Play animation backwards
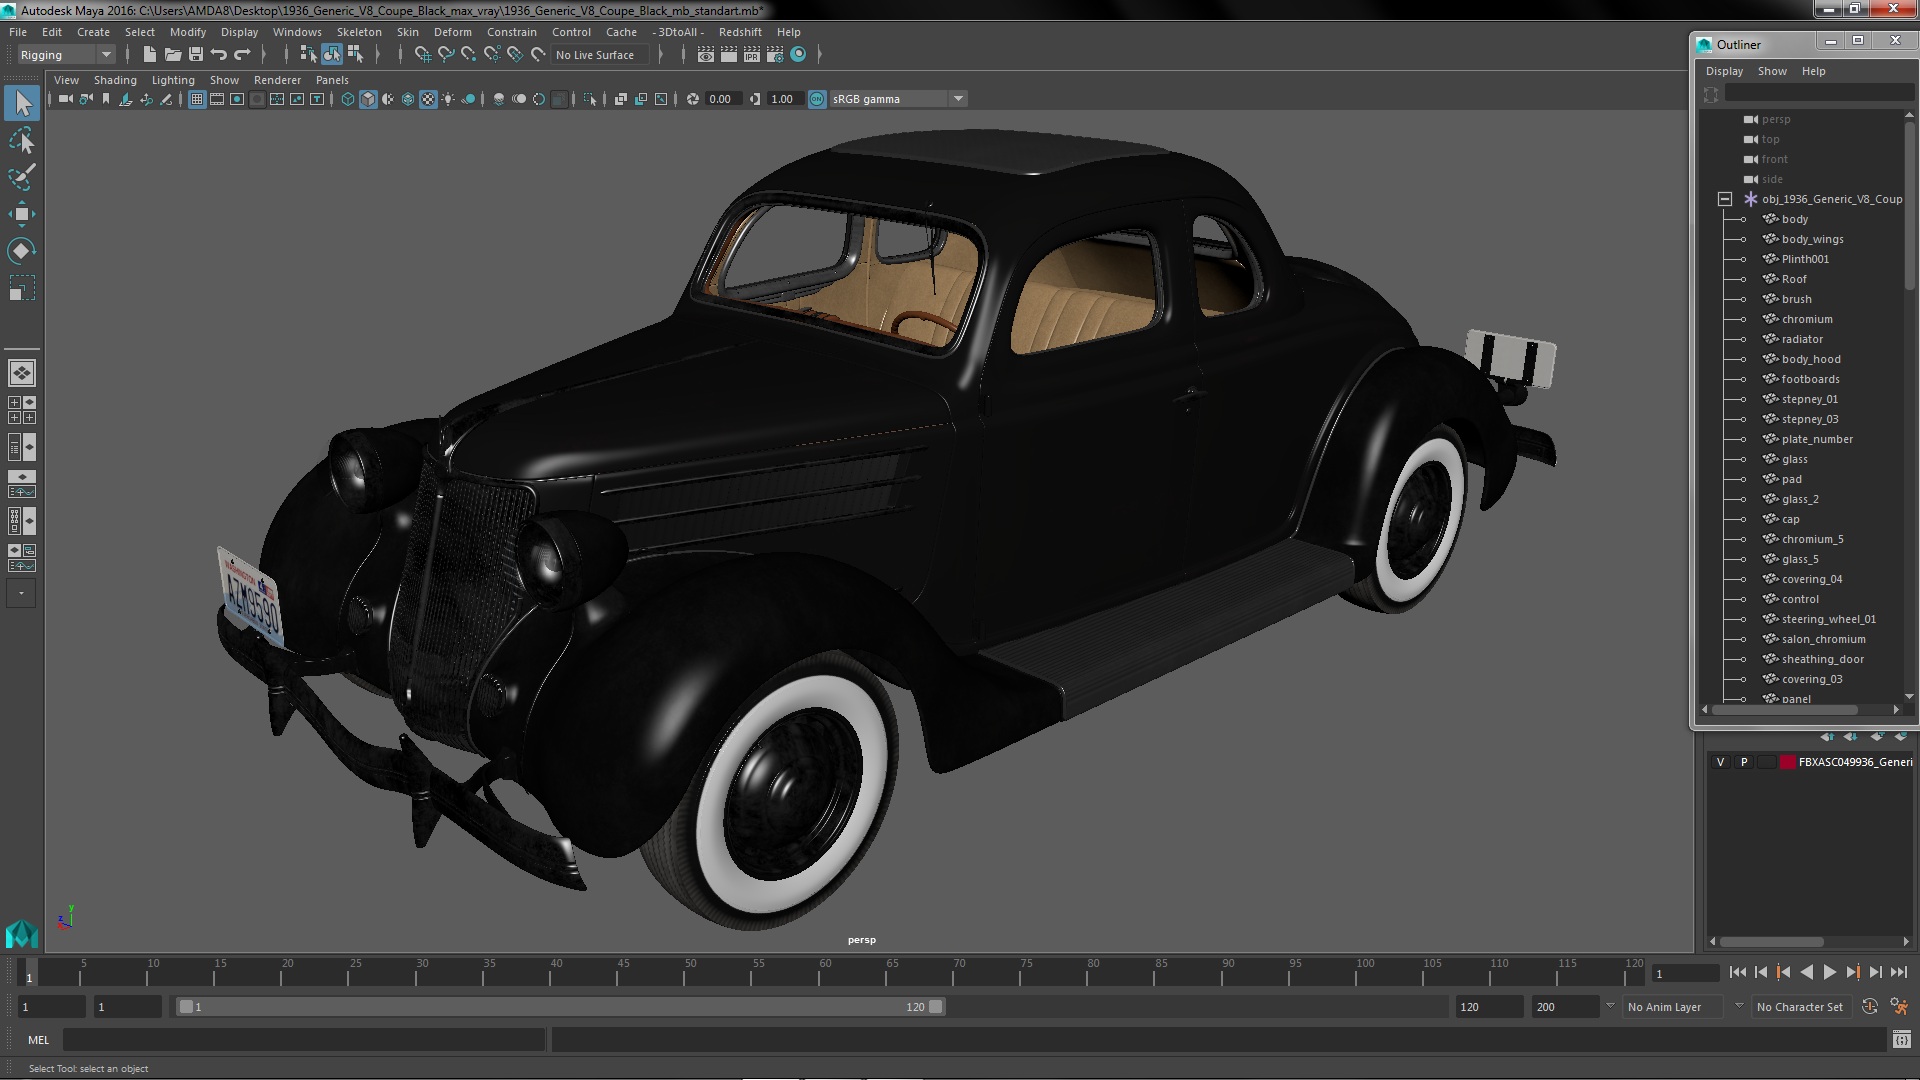The height and width of the screenshot is (1080, 1920). tap(1806, 972)
